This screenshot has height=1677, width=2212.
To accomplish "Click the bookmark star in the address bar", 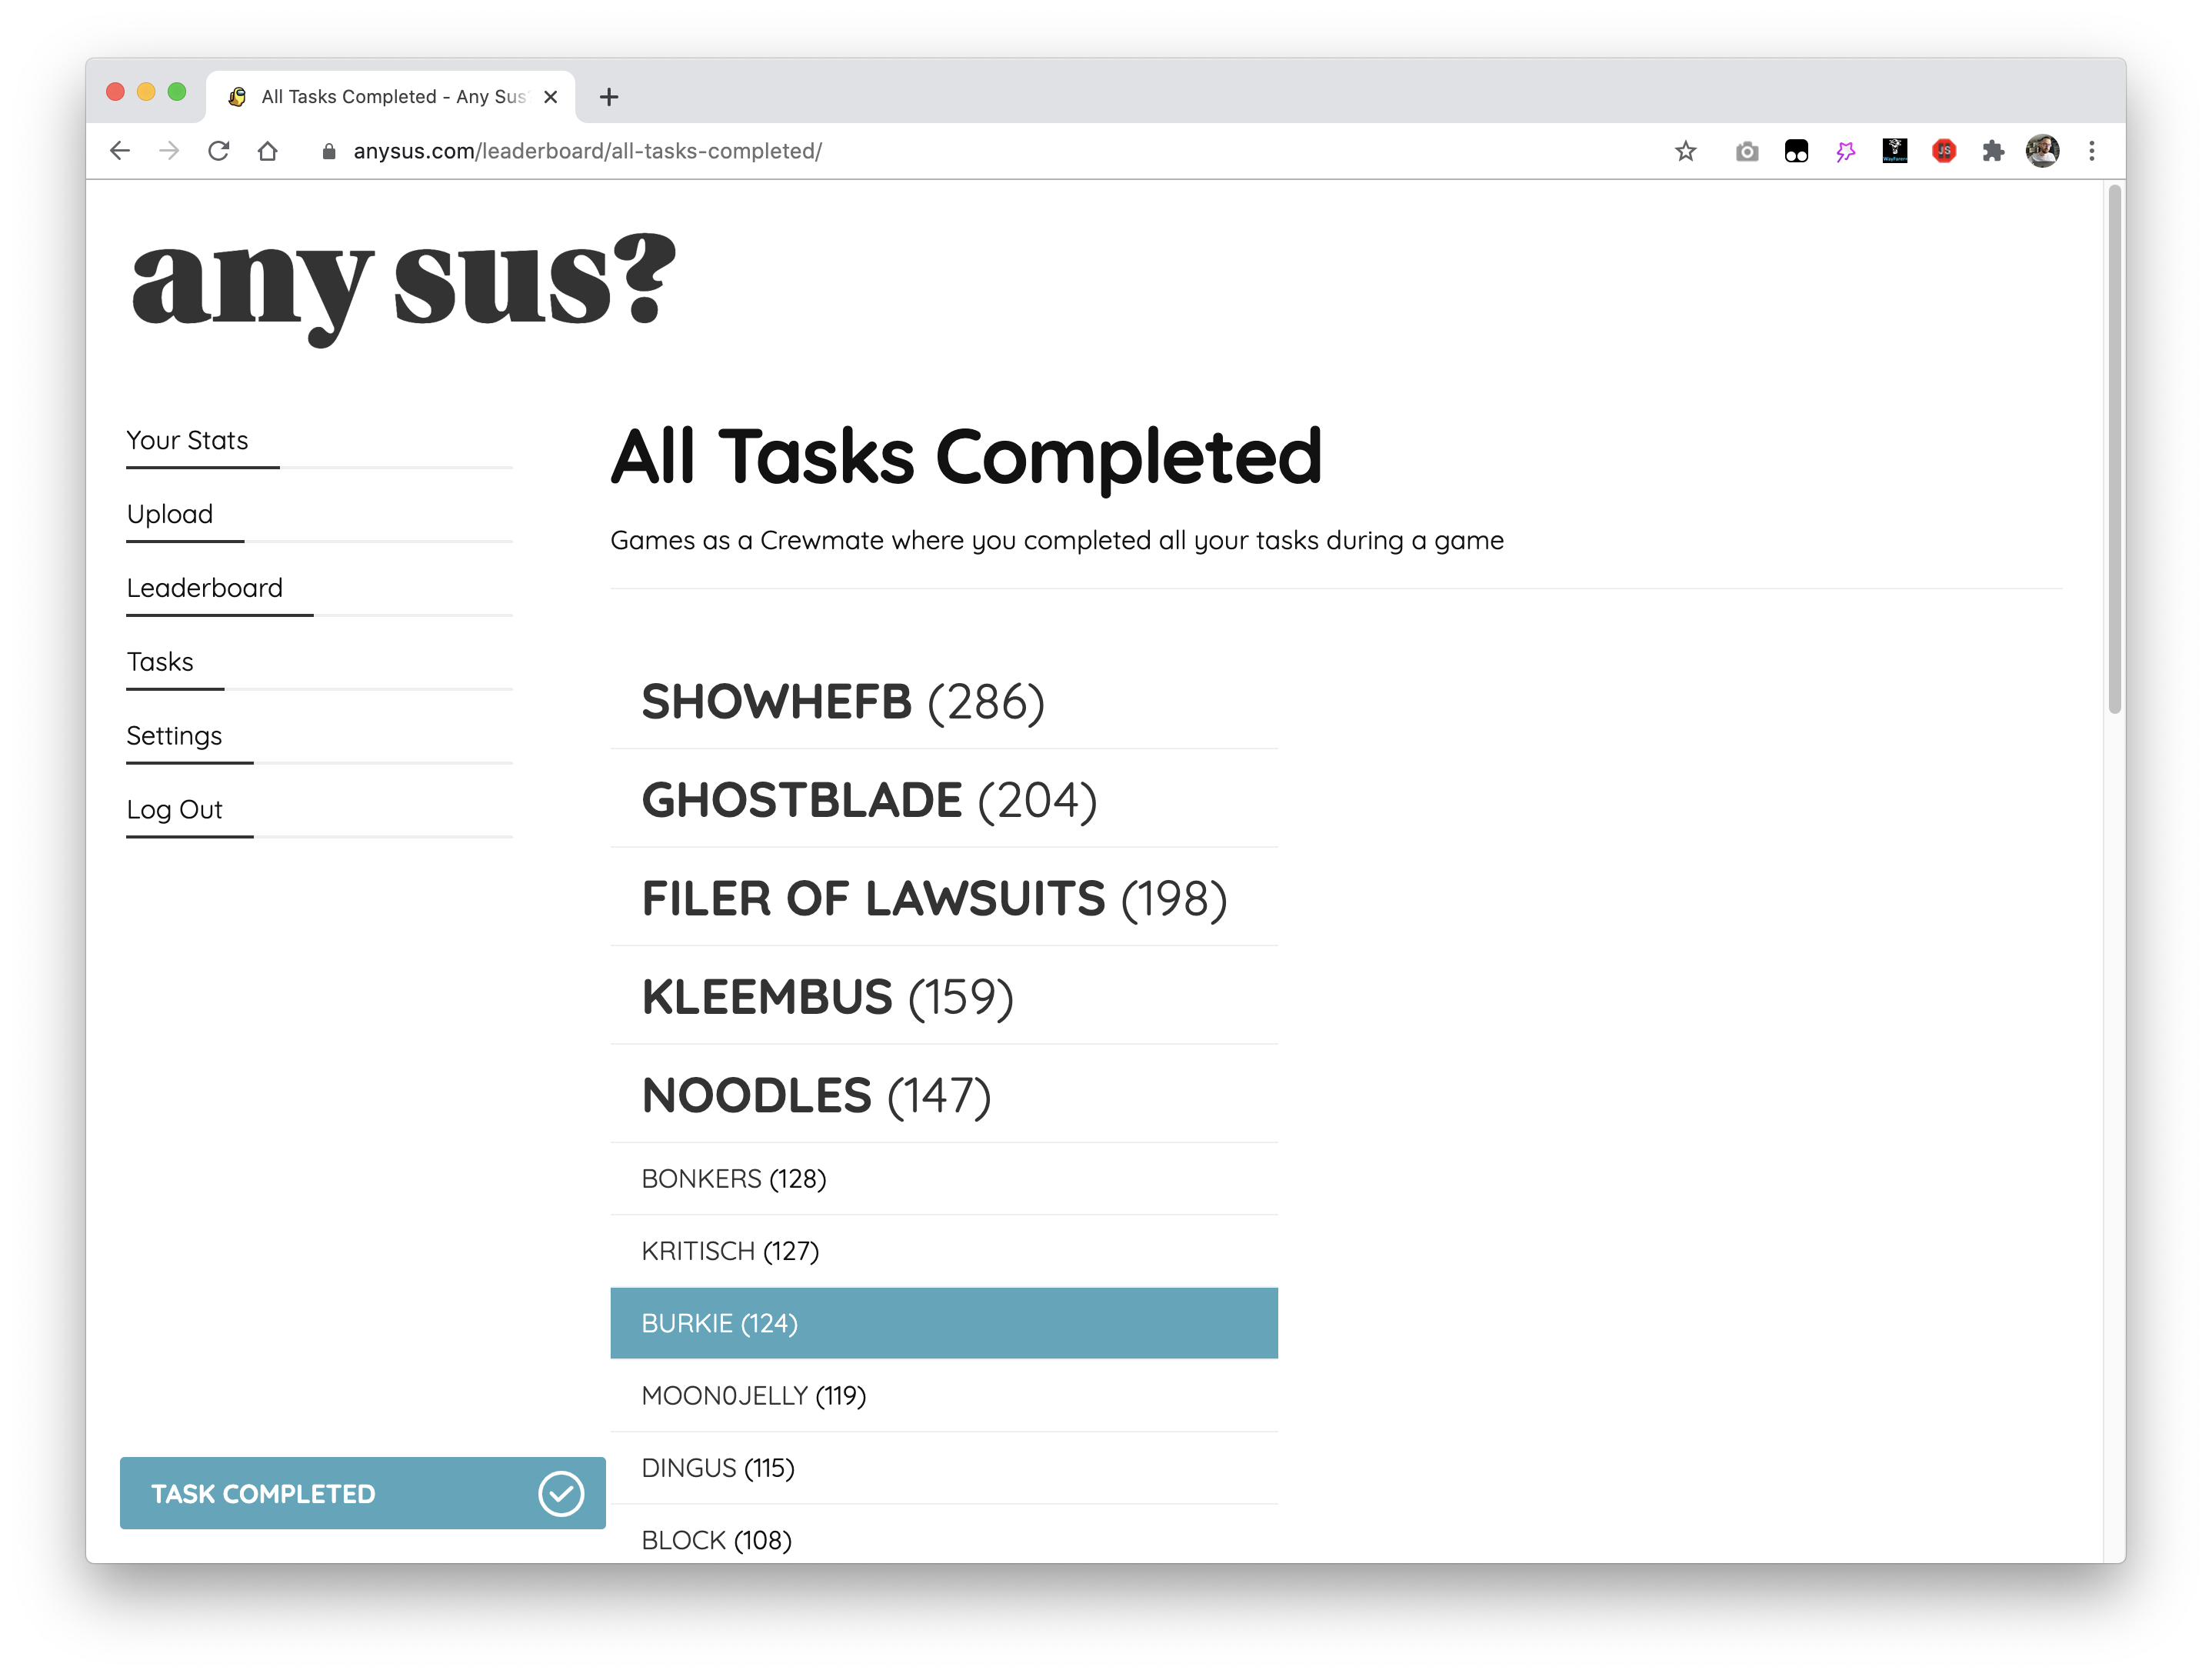I will 1684,151.
